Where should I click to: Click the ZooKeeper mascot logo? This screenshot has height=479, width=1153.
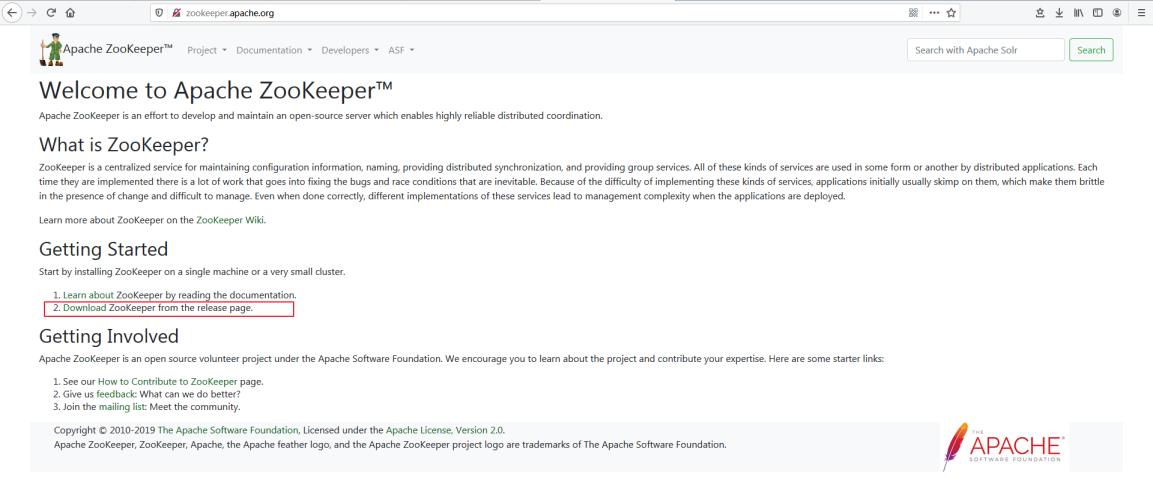[x=51, y=50]
